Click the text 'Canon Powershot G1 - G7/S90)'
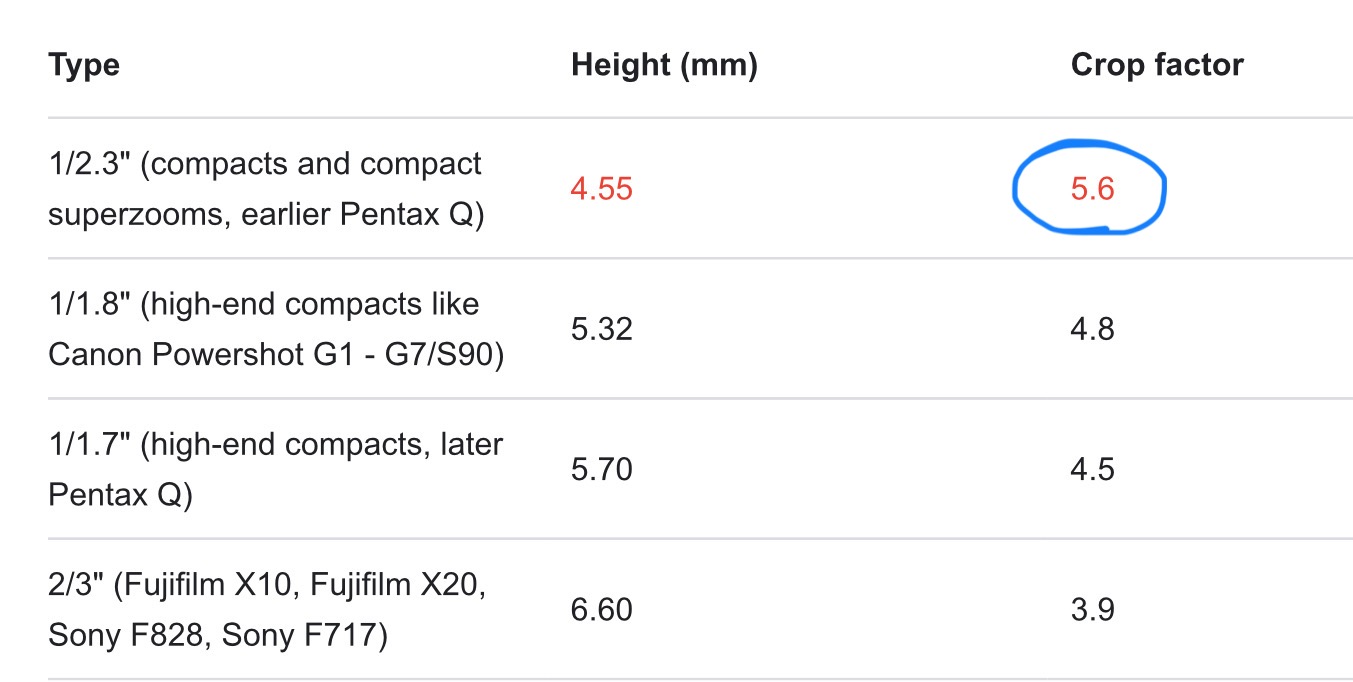The width and height of the screenshot is (1353, 682). [276, 355]
